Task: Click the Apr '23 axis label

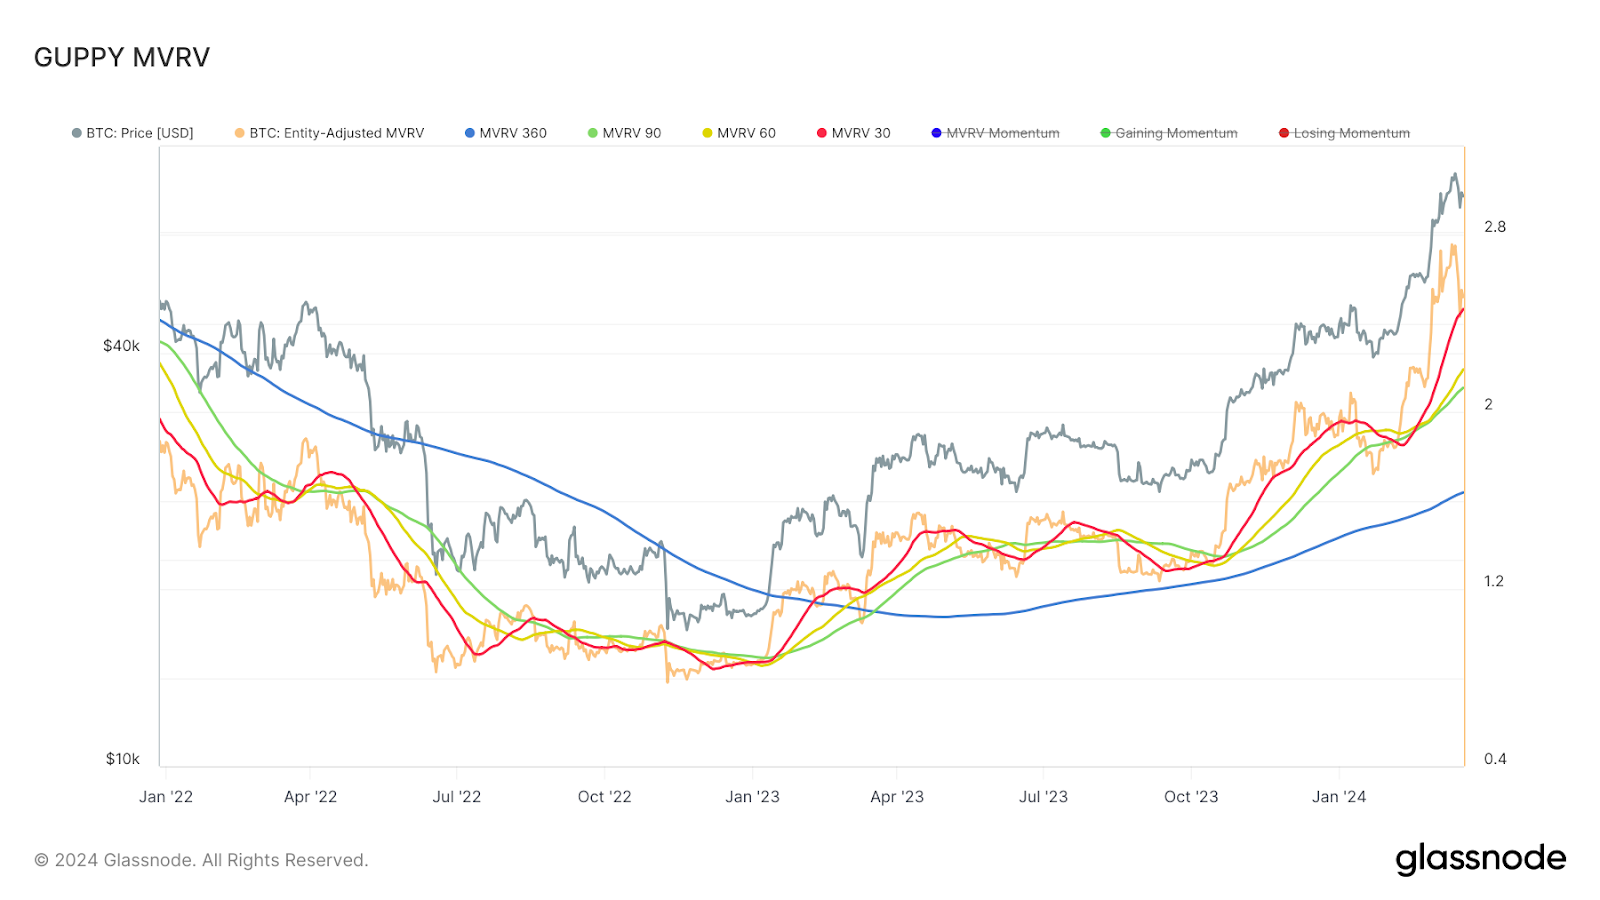Action: (897, 797)
